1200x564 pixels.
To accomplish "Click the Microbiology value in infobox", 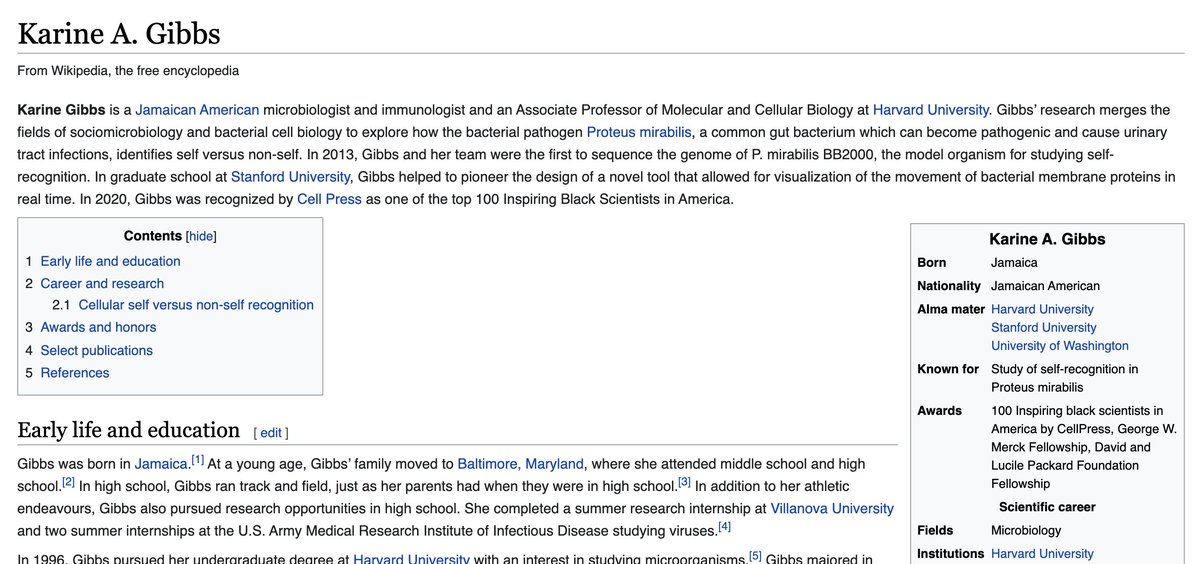I will [x=1026, y=530].
